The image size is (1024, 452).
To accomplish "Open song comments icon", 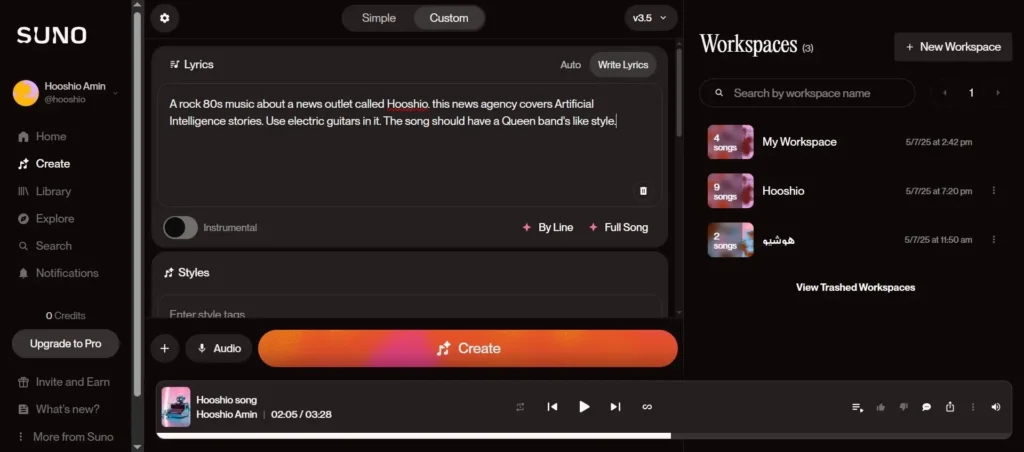I will tap(926, 407).
